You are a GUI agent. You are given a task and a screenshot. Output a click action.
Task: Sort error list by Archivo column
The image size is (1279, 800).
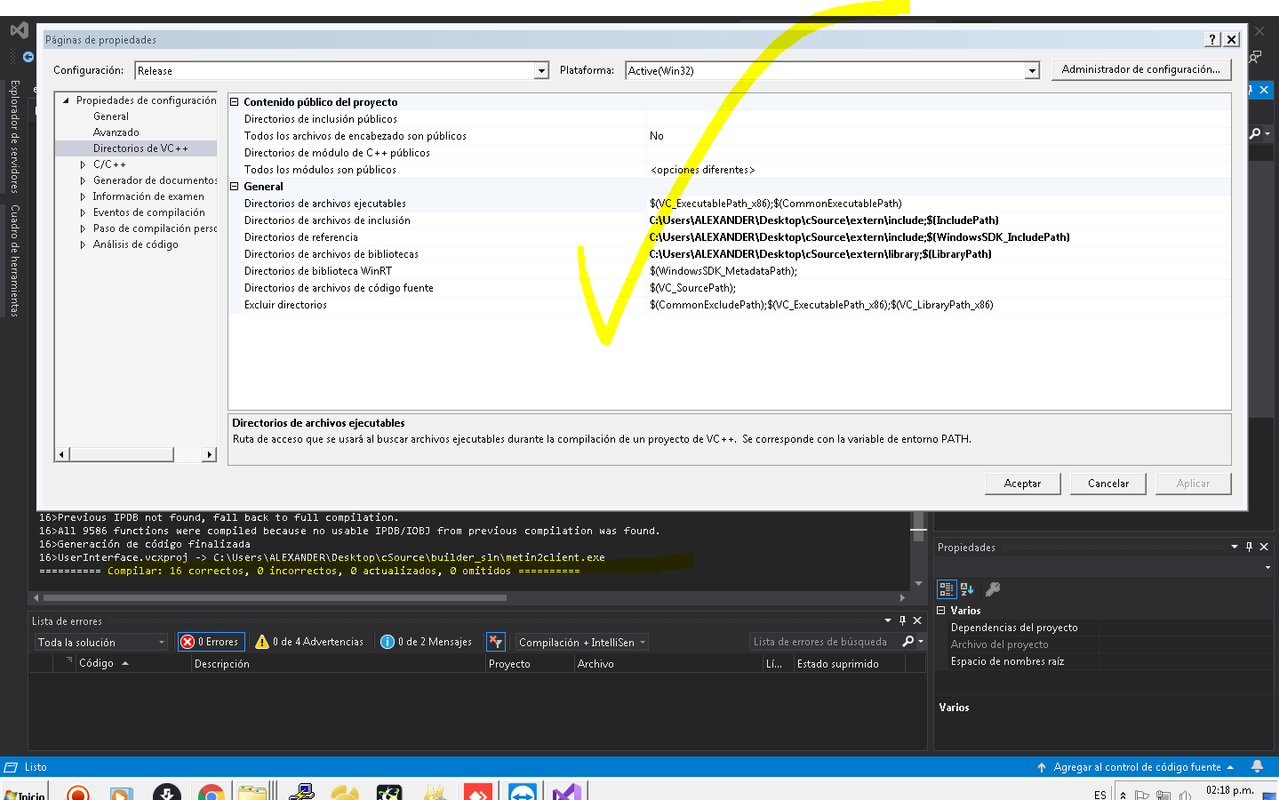[x=668, y=664]
